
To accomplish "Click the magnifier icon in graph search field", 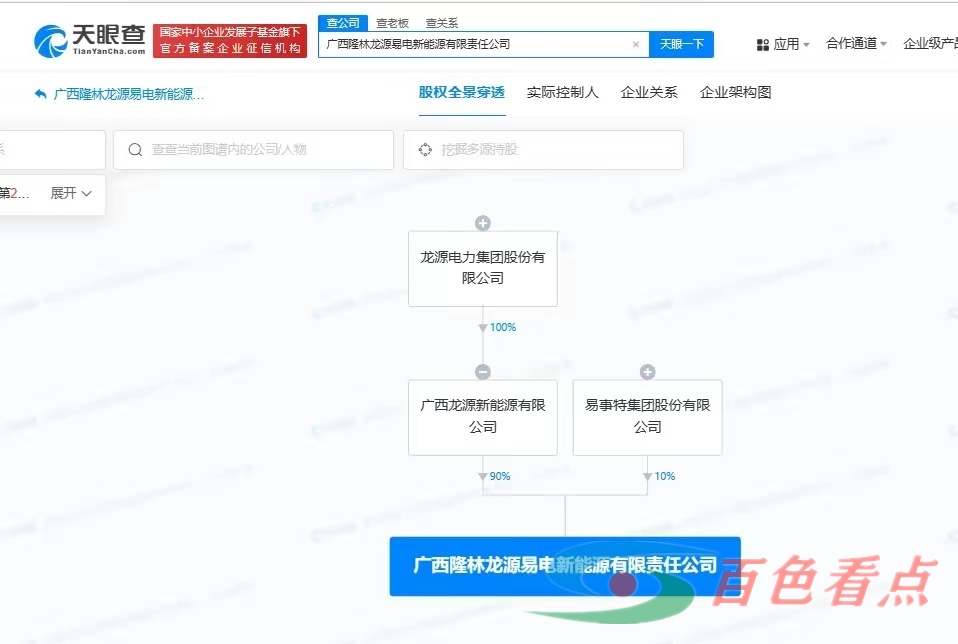I will coord(135,150).
